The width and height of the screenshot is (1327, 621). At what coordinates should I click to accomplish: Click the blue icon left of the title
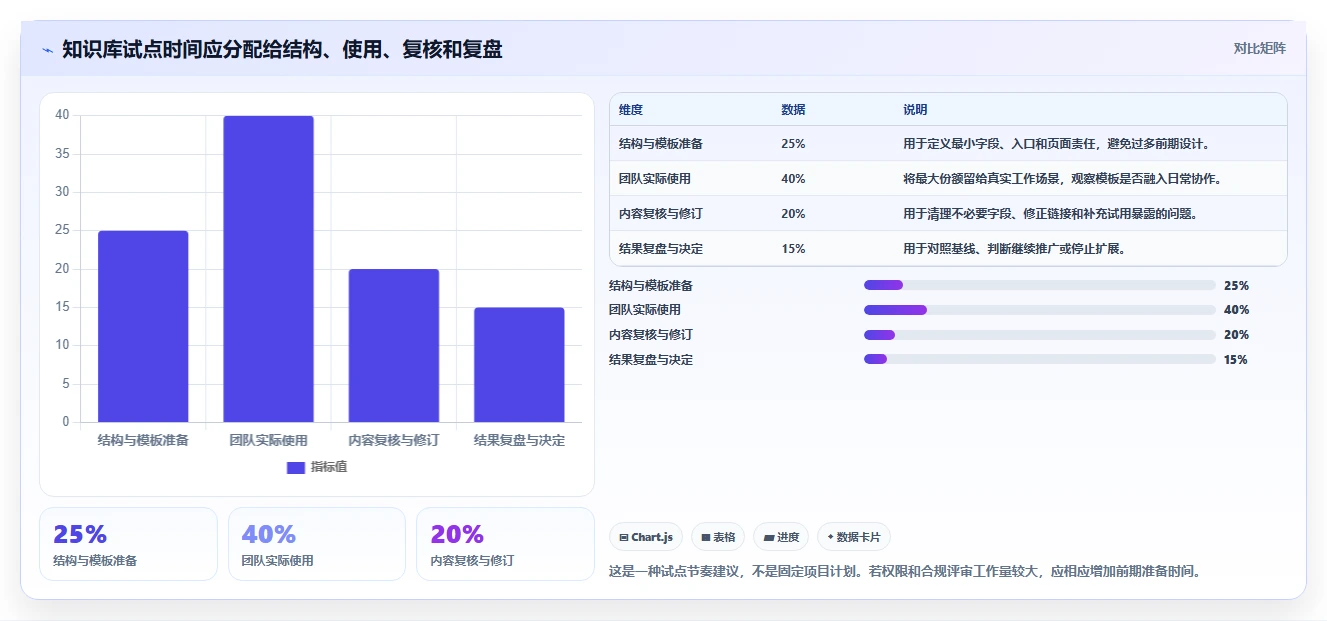pyautogui.click(x=47, y=50)
